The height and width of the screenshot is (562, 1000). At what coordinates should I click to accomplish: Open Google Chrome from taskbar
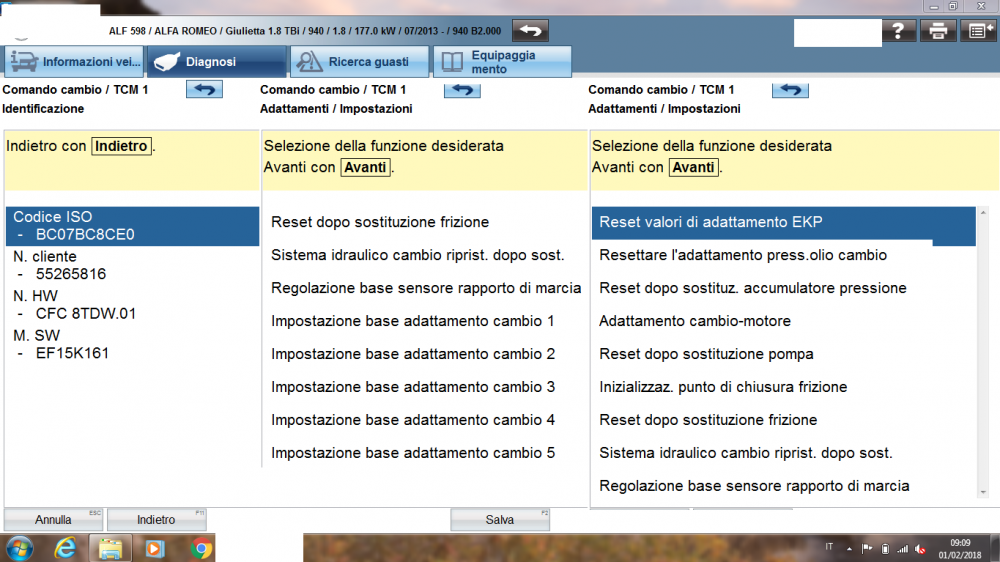click(x=201, y=548)
